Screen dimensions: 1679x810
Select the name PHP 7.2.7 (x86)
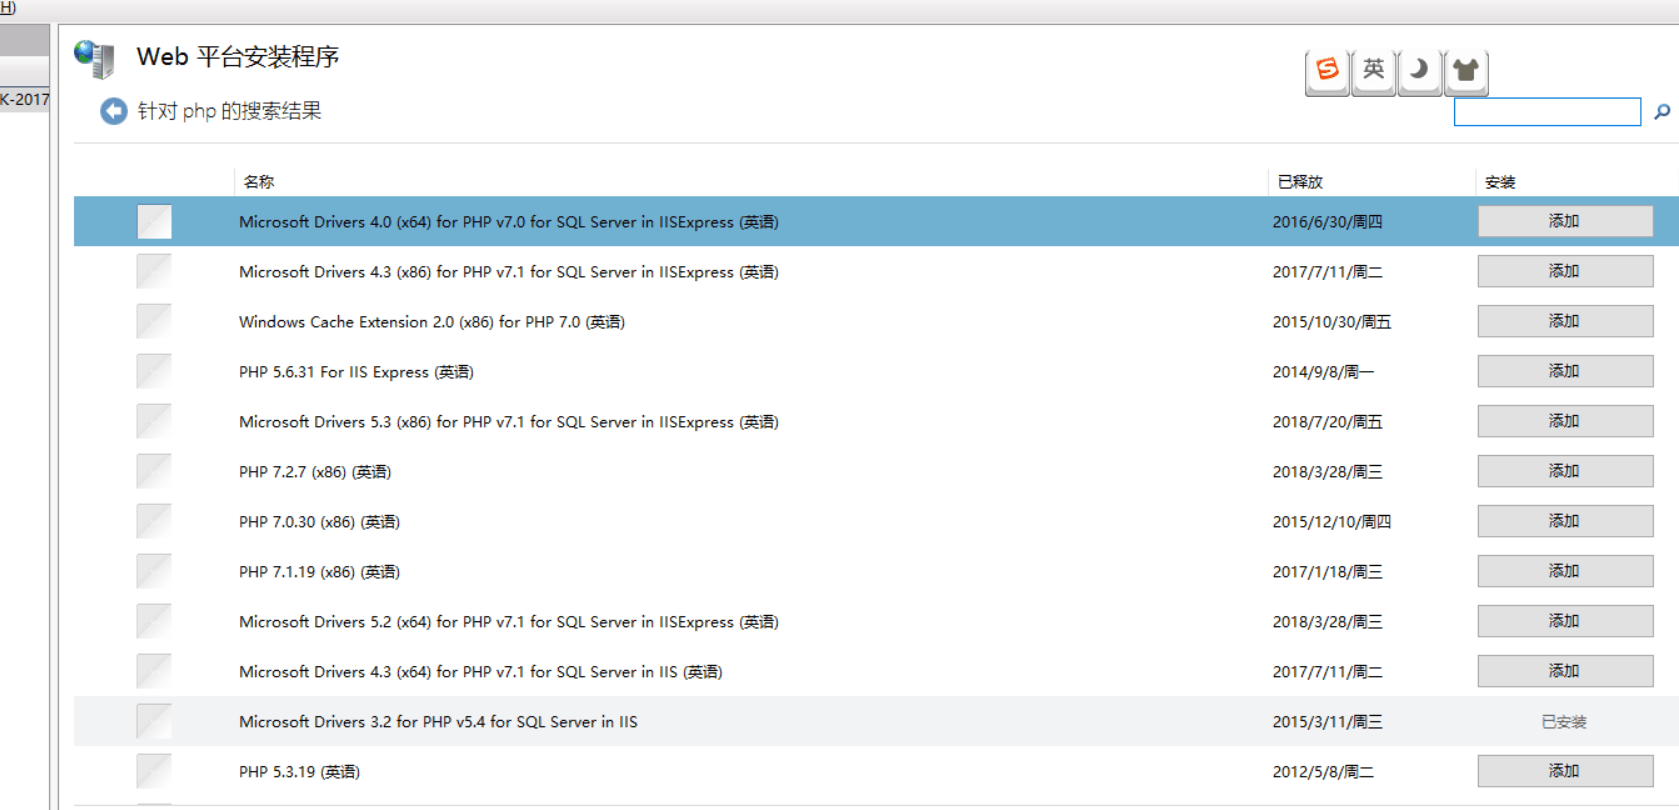[315, 472]
